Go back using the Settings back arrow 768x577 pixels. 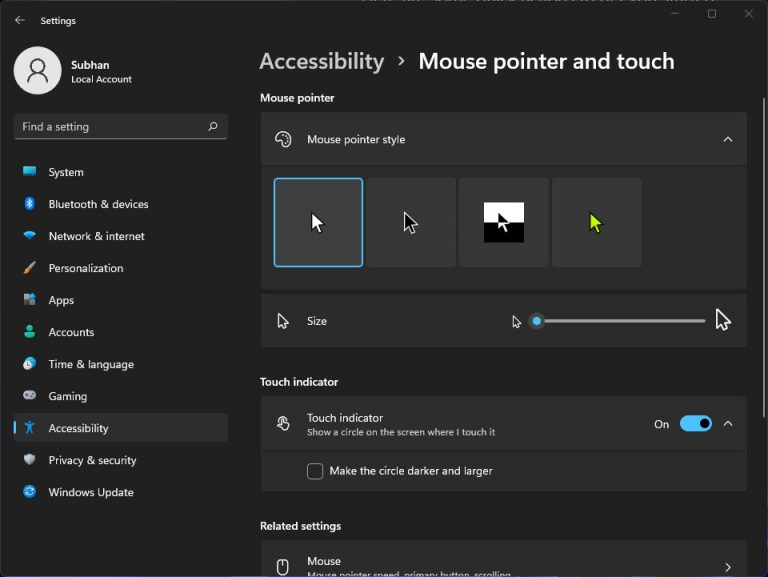click(x=20, y=20)
